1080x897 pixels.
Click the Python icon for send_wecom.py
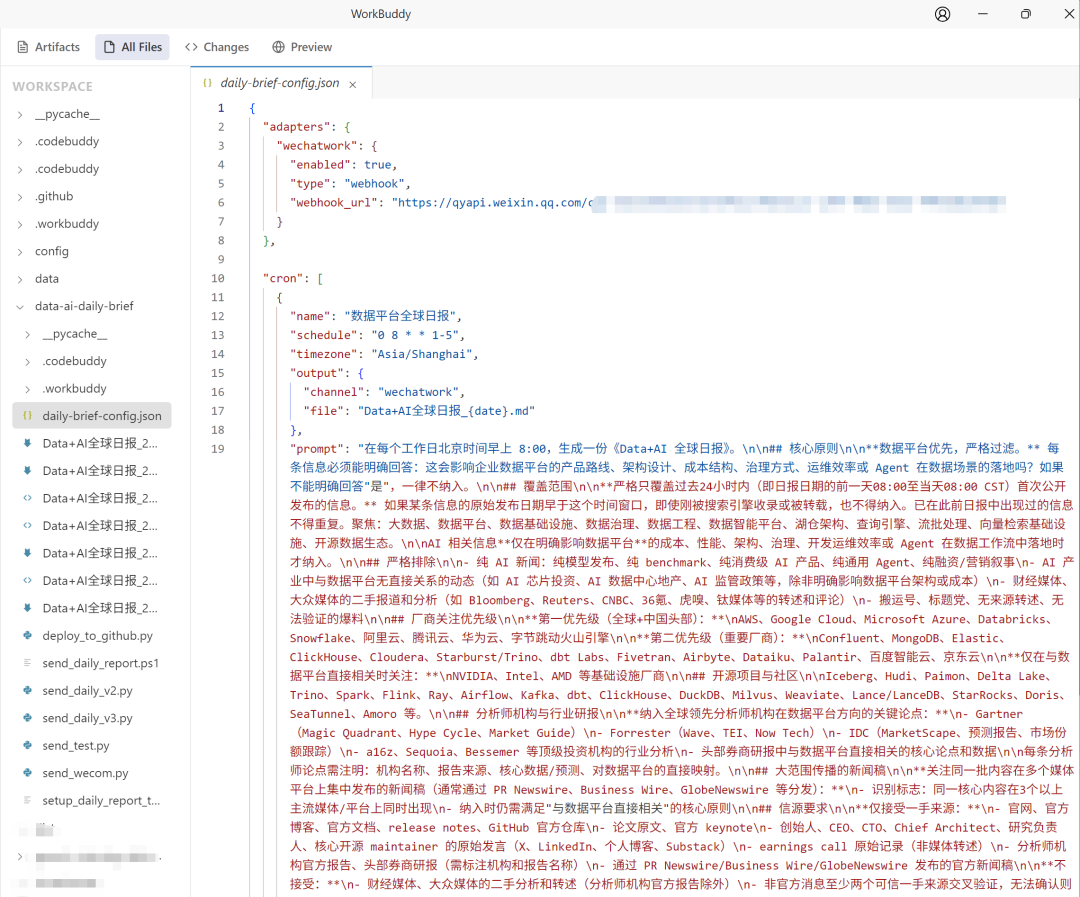[28, 773]
